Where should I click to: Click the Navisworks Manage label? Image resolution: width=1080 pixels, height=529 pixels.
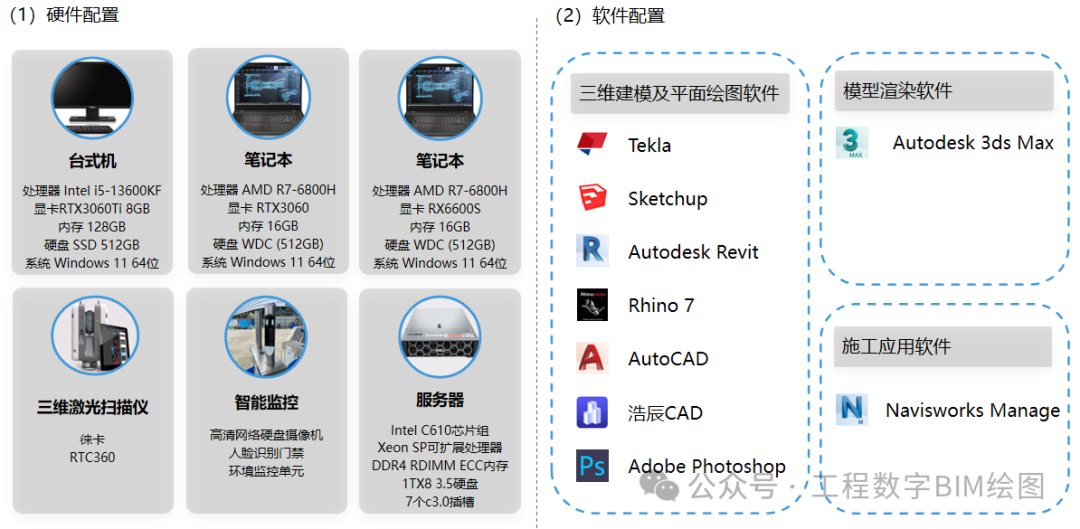(x=973, y=411)
